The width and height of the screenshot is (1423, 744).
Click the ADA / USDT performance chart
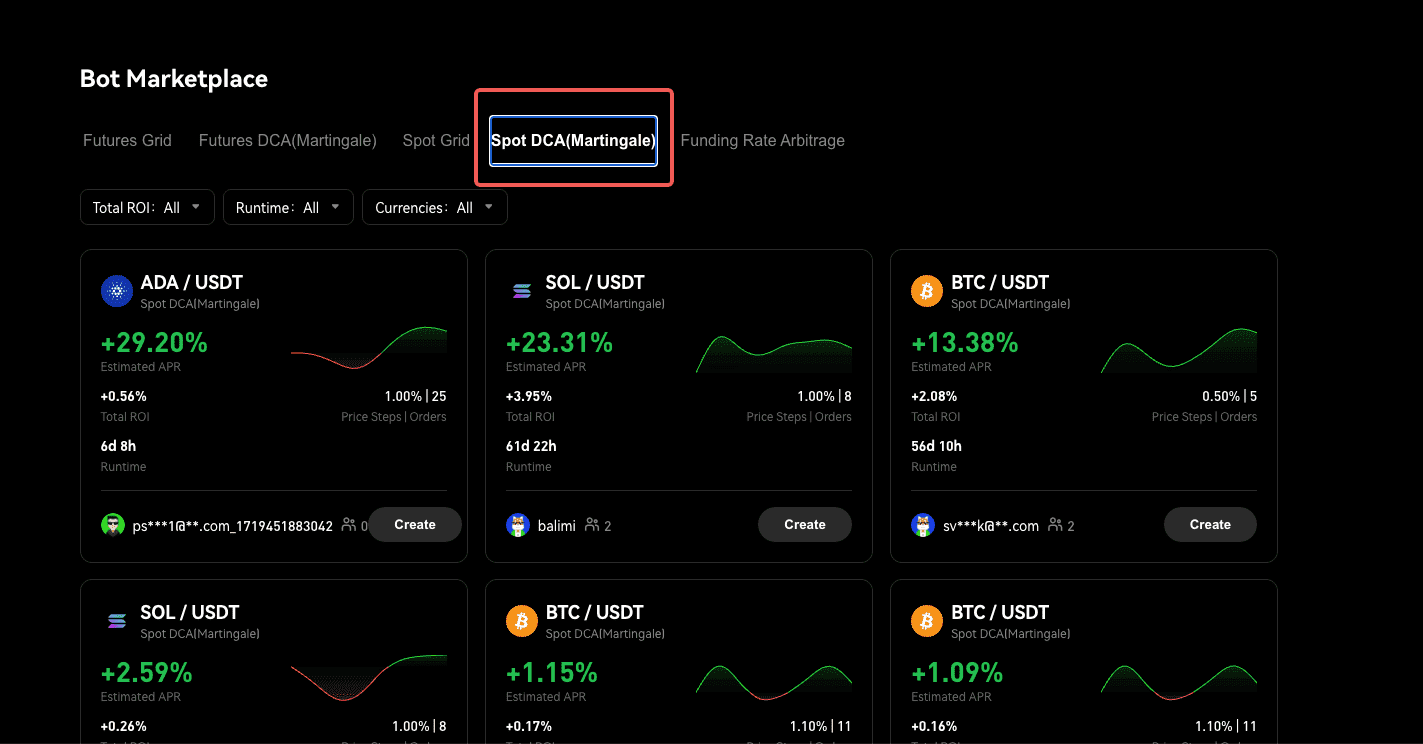tap(369, 349)
